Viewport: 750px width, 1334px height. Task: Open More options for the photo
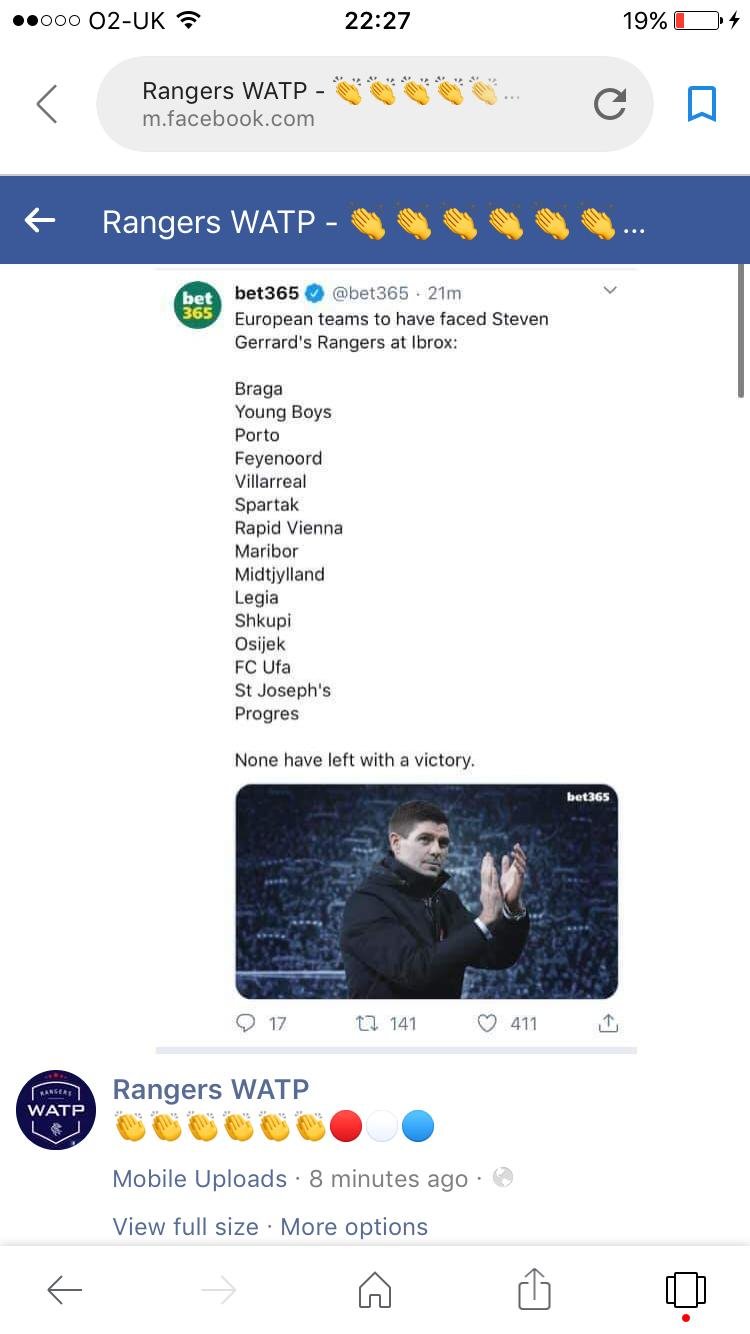354,1227
